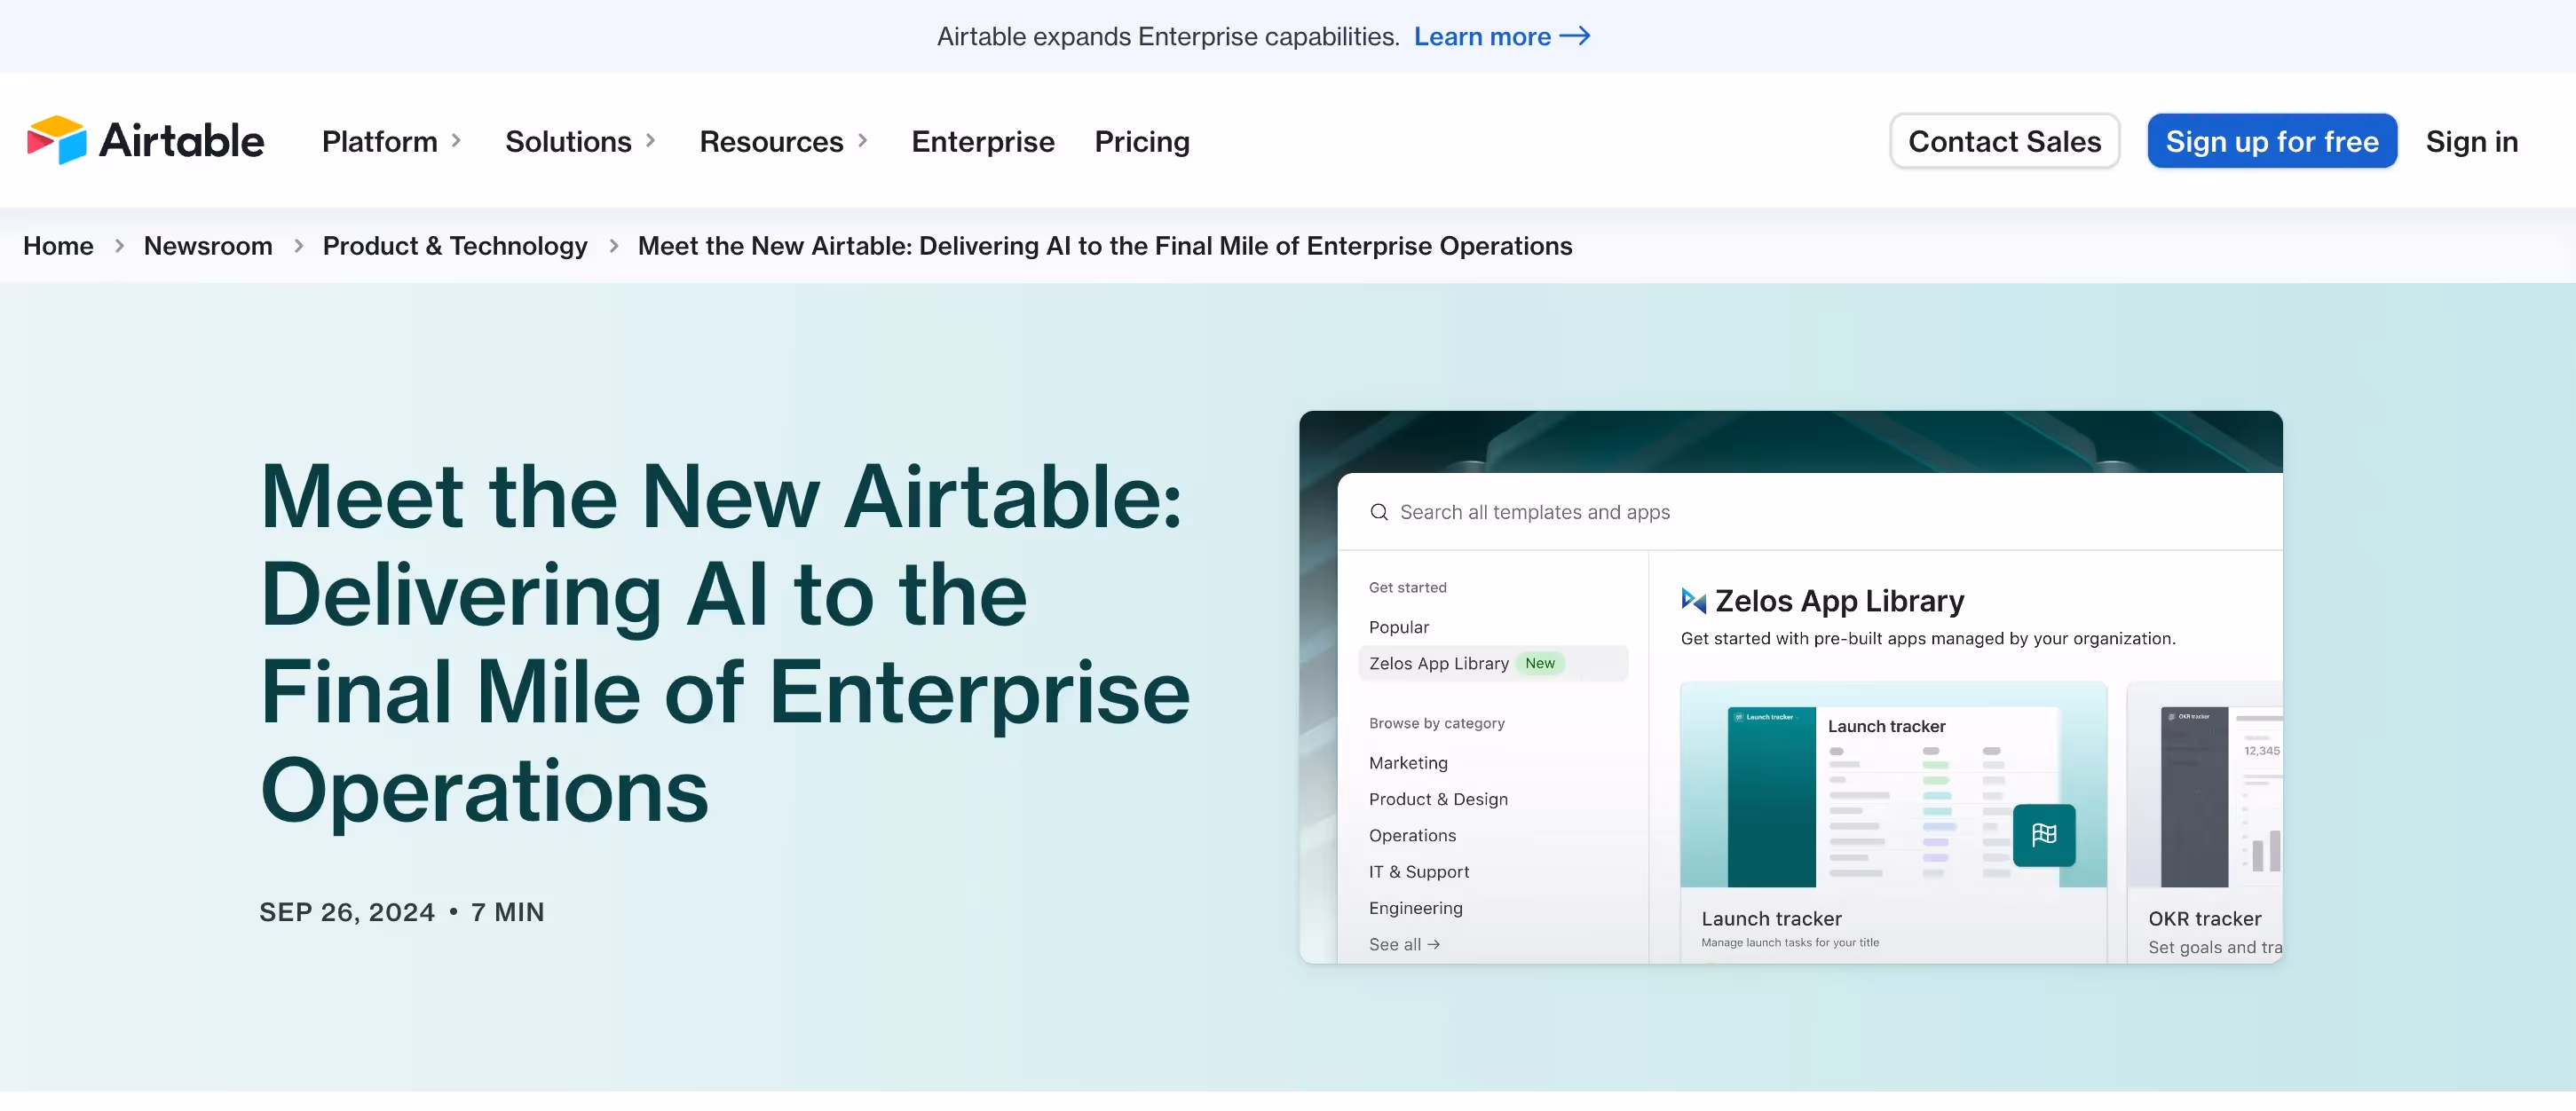Screen dimensions: 2576x1111
Task: Click the Contact Sales button
Action: (2004, 141)
